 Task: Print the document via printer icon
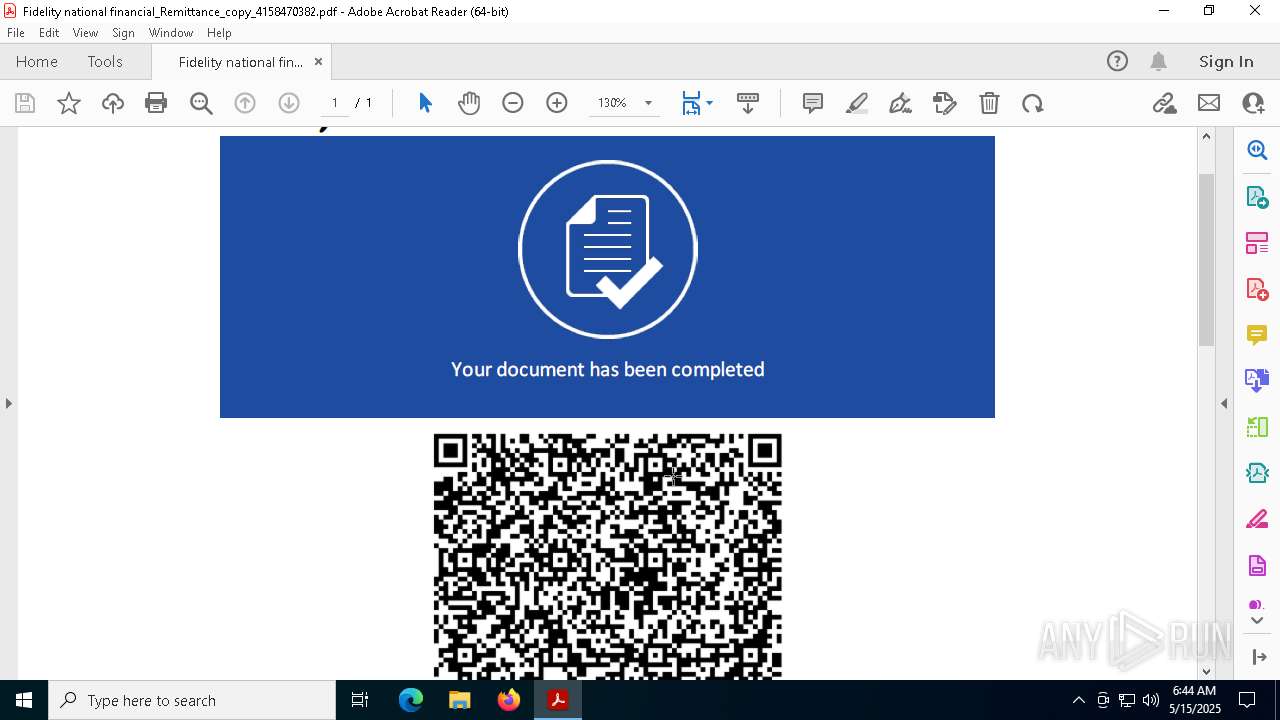tap(156, 103)
